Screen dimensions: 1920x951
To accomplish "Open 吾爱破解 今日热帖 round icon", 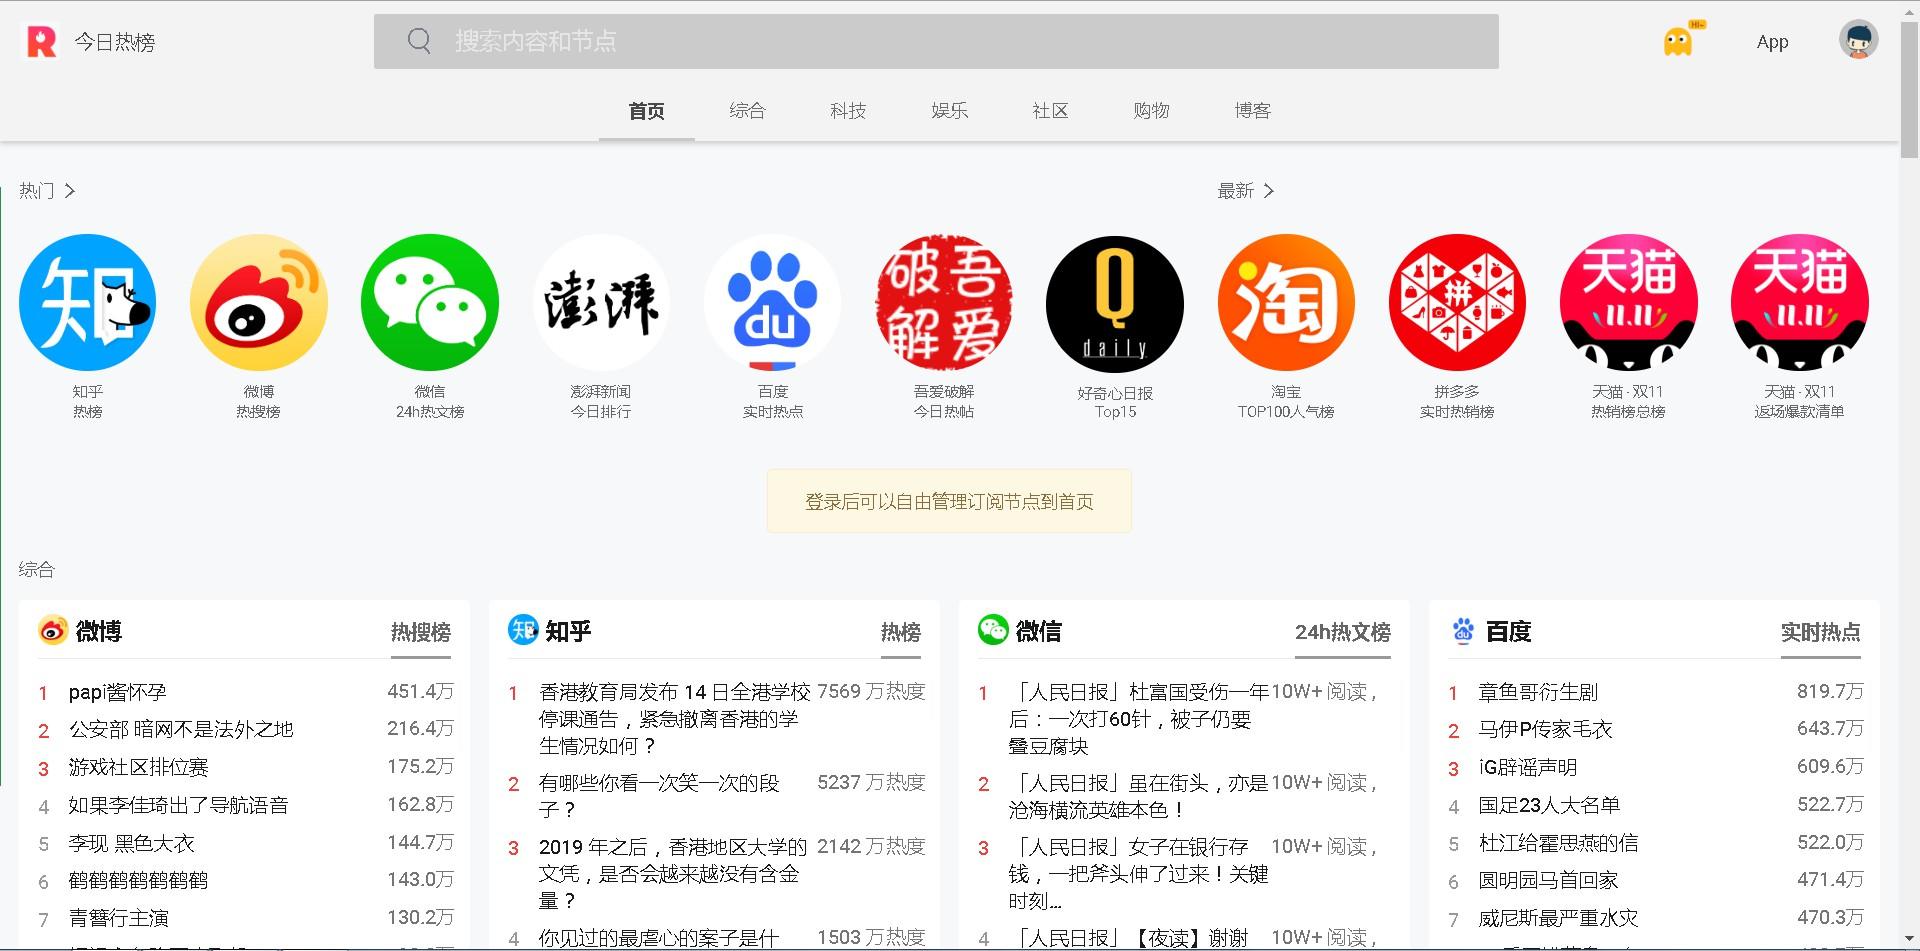I will point(944,303).
